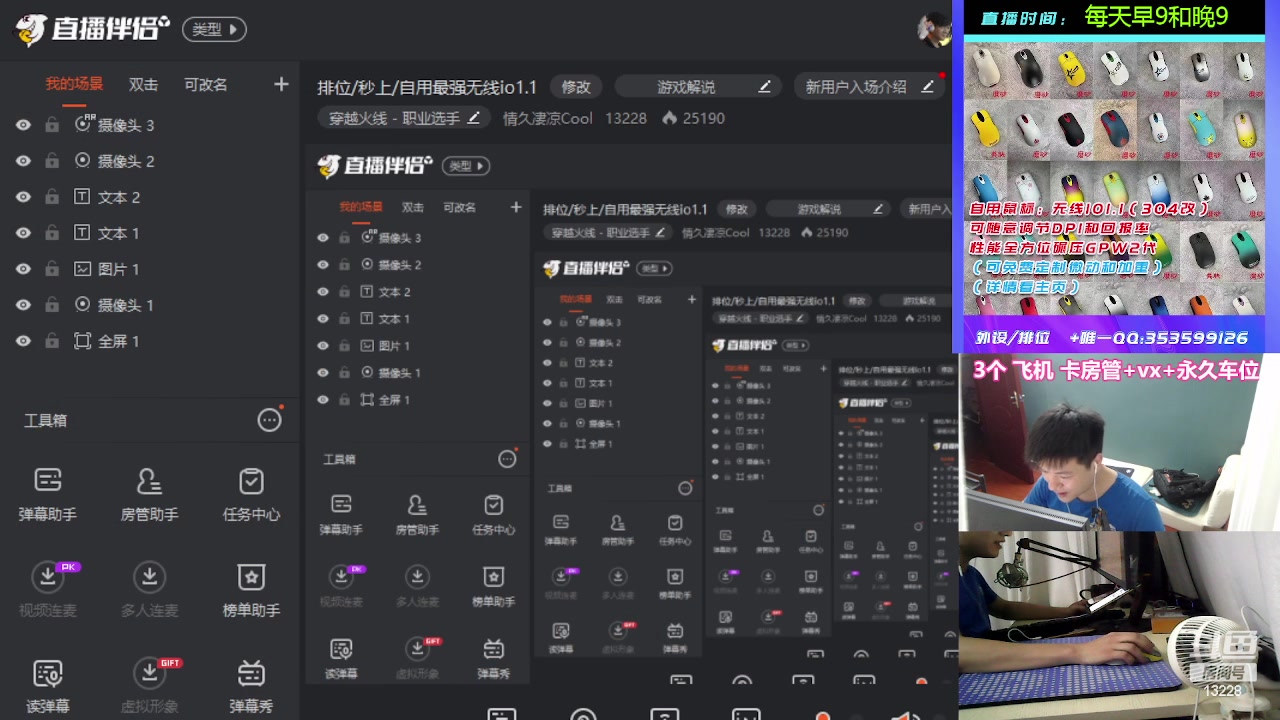Hide the 全屏 1 source
Screen dimensions: 1280x720
[23, 341]
